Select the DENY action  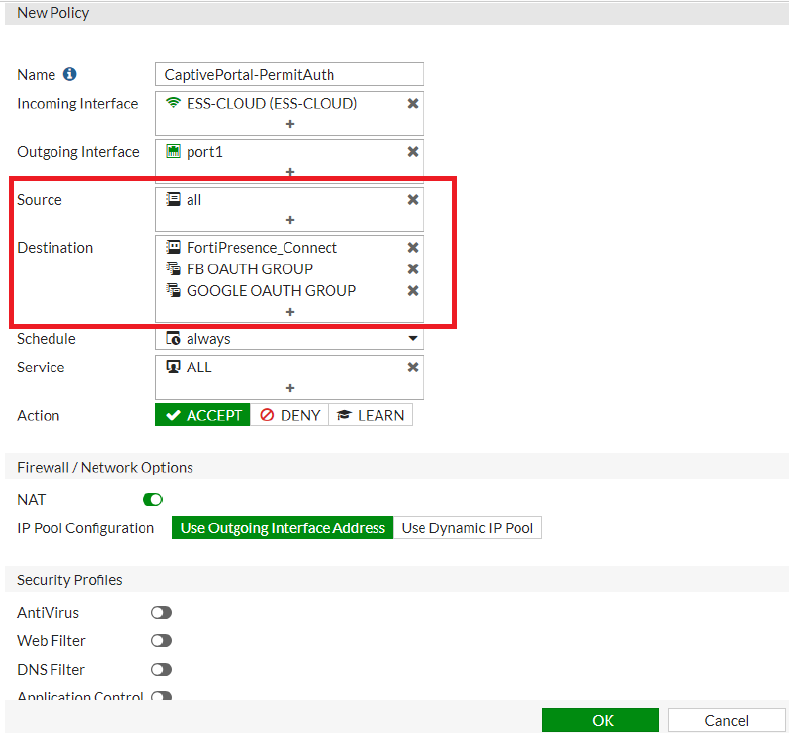pyautogui.click(x=290, y=415)
